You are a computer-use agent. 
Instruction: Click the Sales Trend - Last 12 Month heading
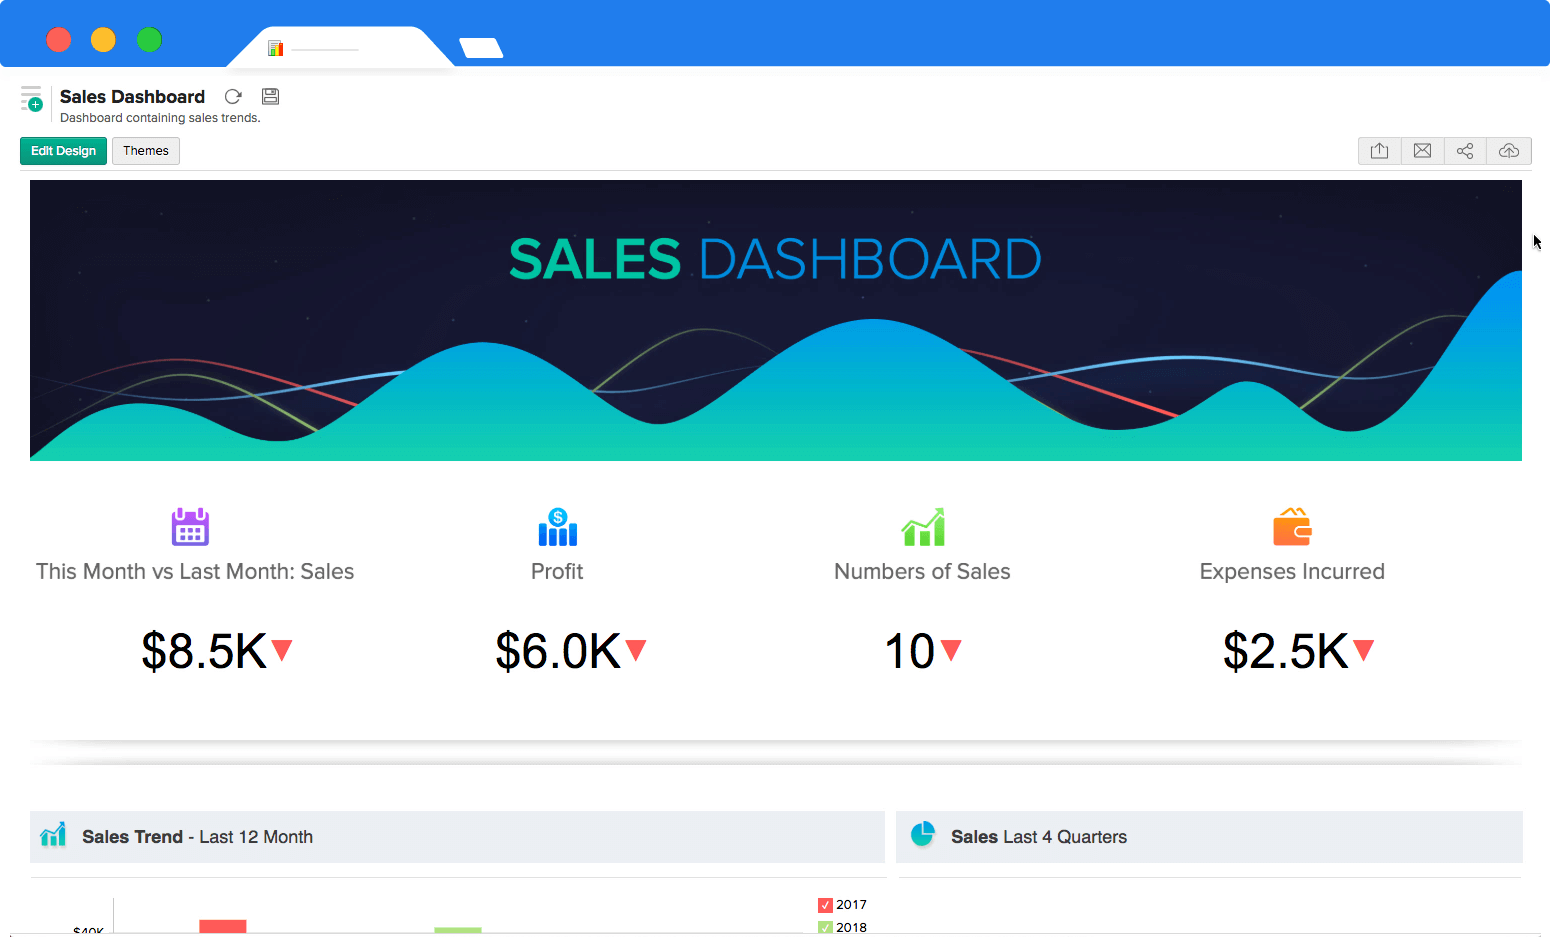click(197, 837)
